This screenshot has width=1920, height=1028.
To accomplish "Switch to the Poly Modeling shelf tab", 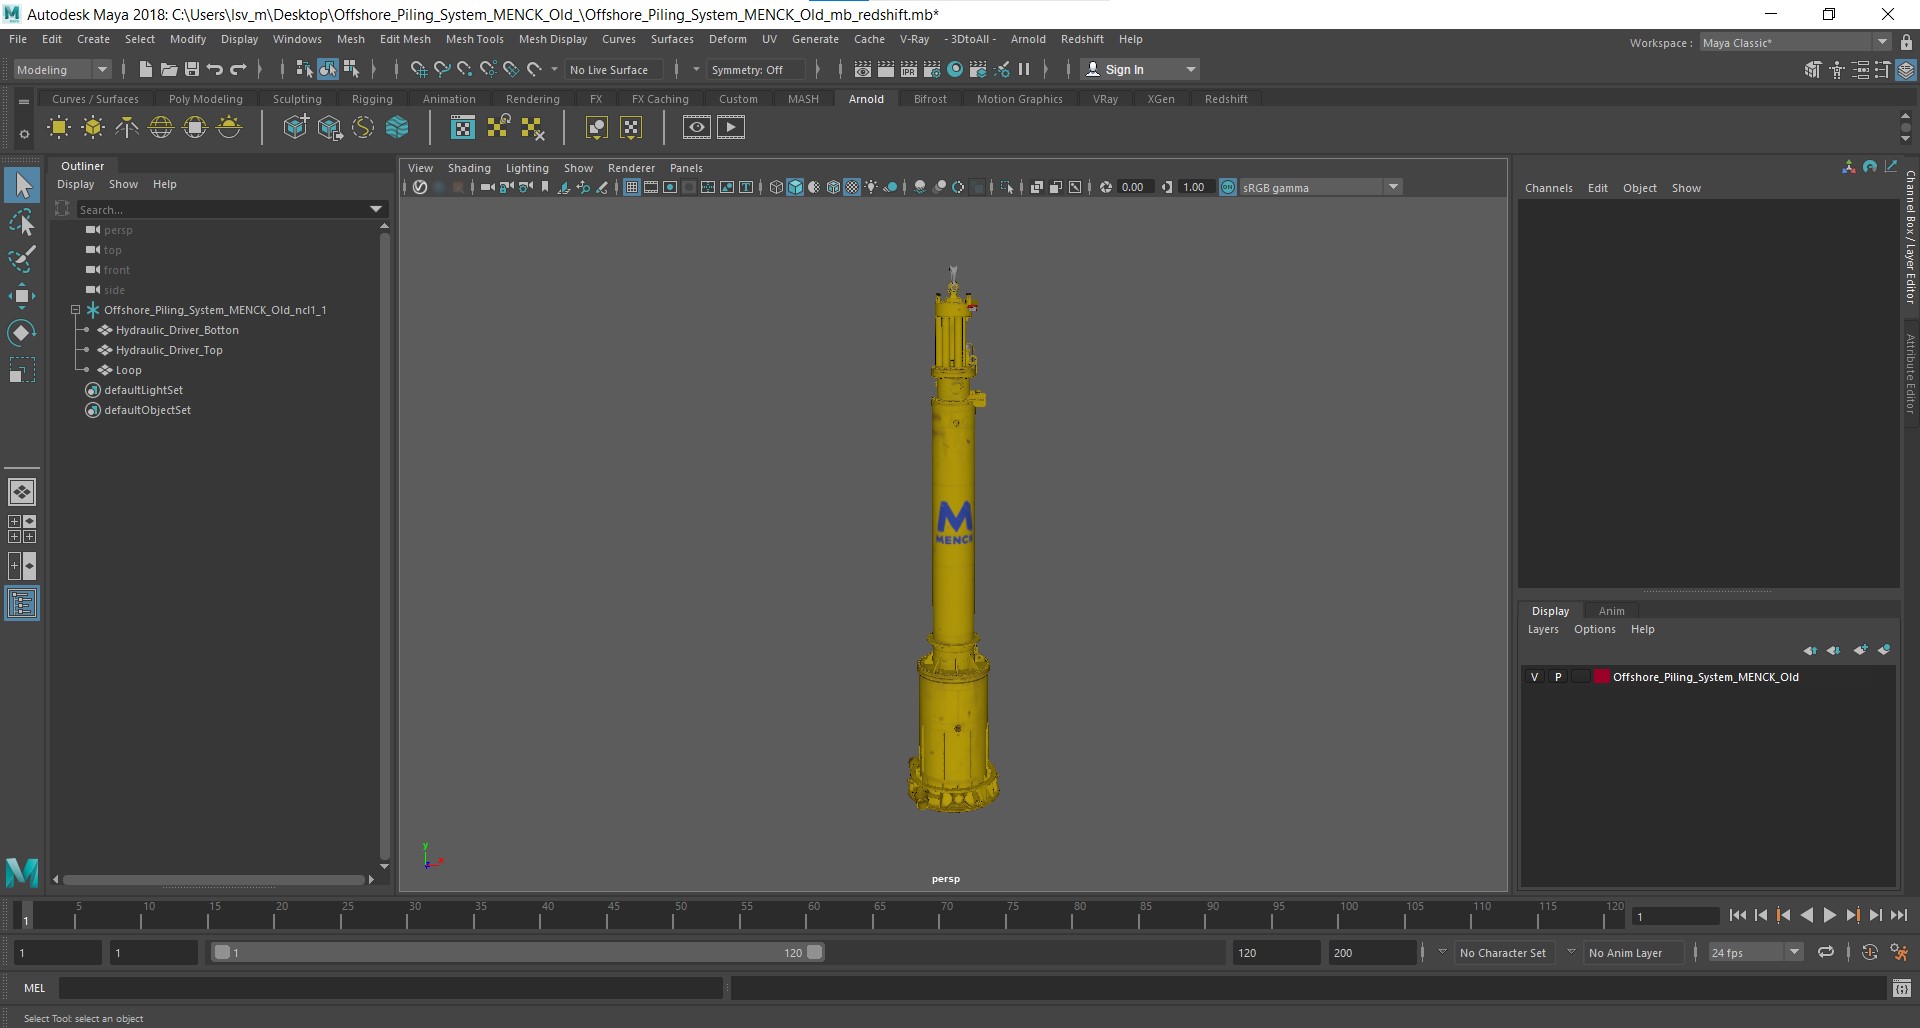I will point(205,99).
